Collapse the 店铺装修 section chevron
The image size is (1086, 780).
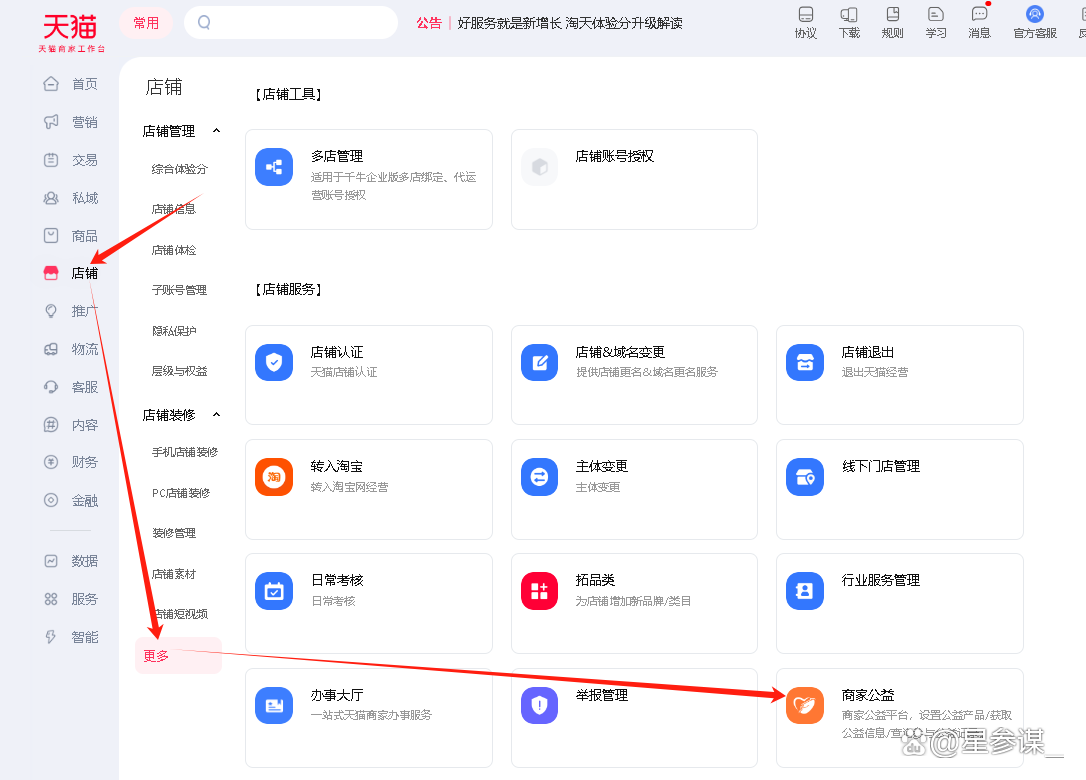click(x=217, y=415)
